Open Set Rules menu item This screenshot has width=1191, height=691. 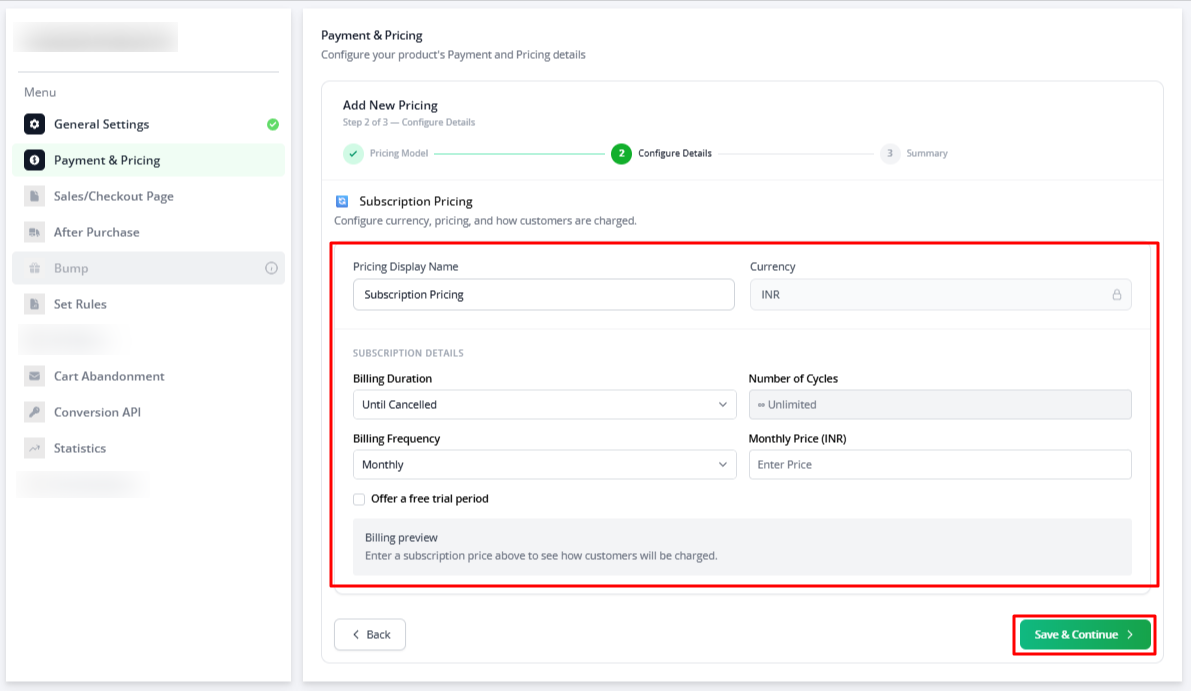[149, 304]
